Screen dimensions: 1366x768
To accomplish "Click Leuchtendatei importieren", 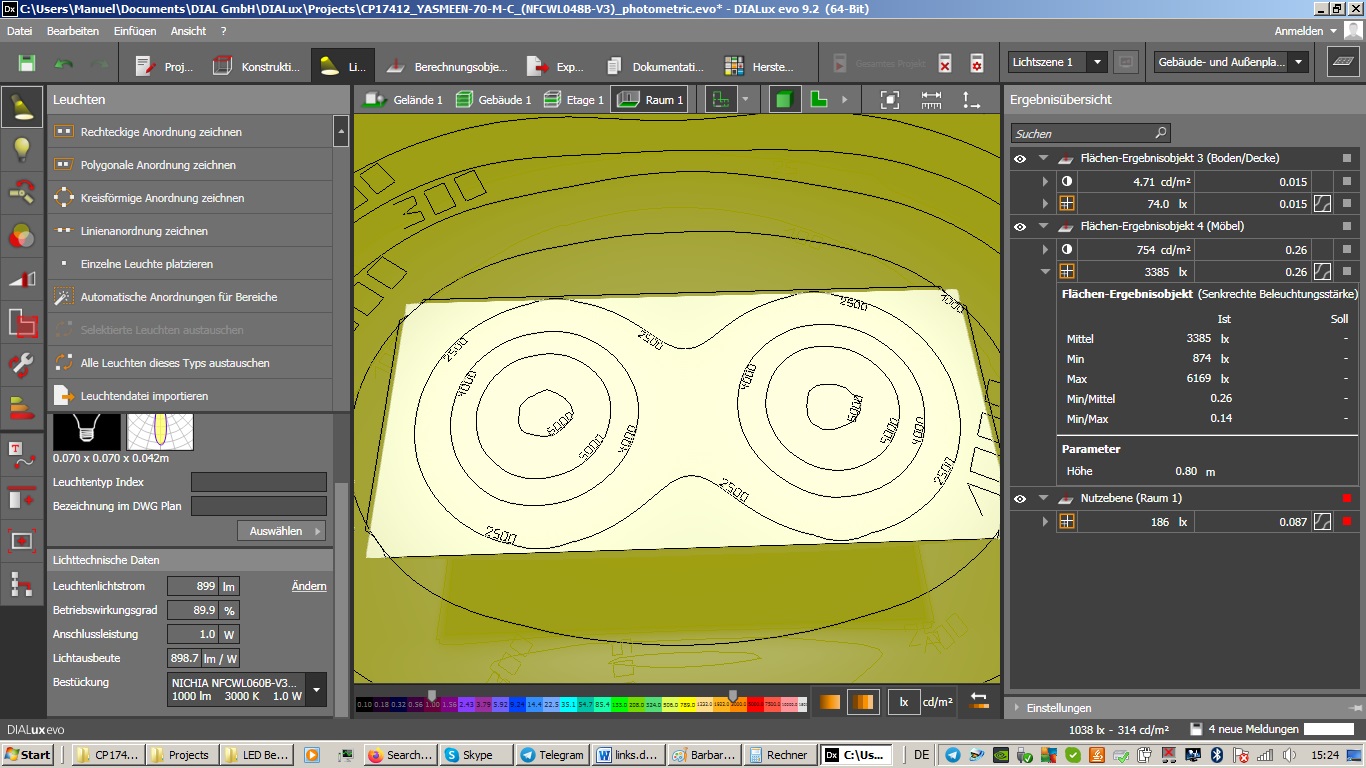I will [x=190, y=396].
